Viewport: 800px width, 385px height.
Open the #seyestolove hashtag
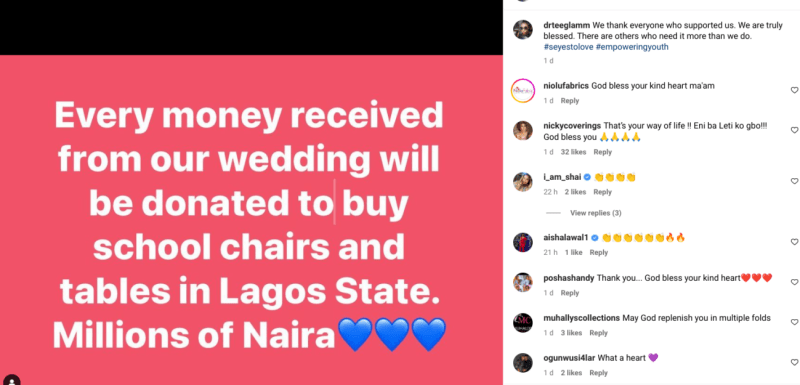(x=568, y=47)
